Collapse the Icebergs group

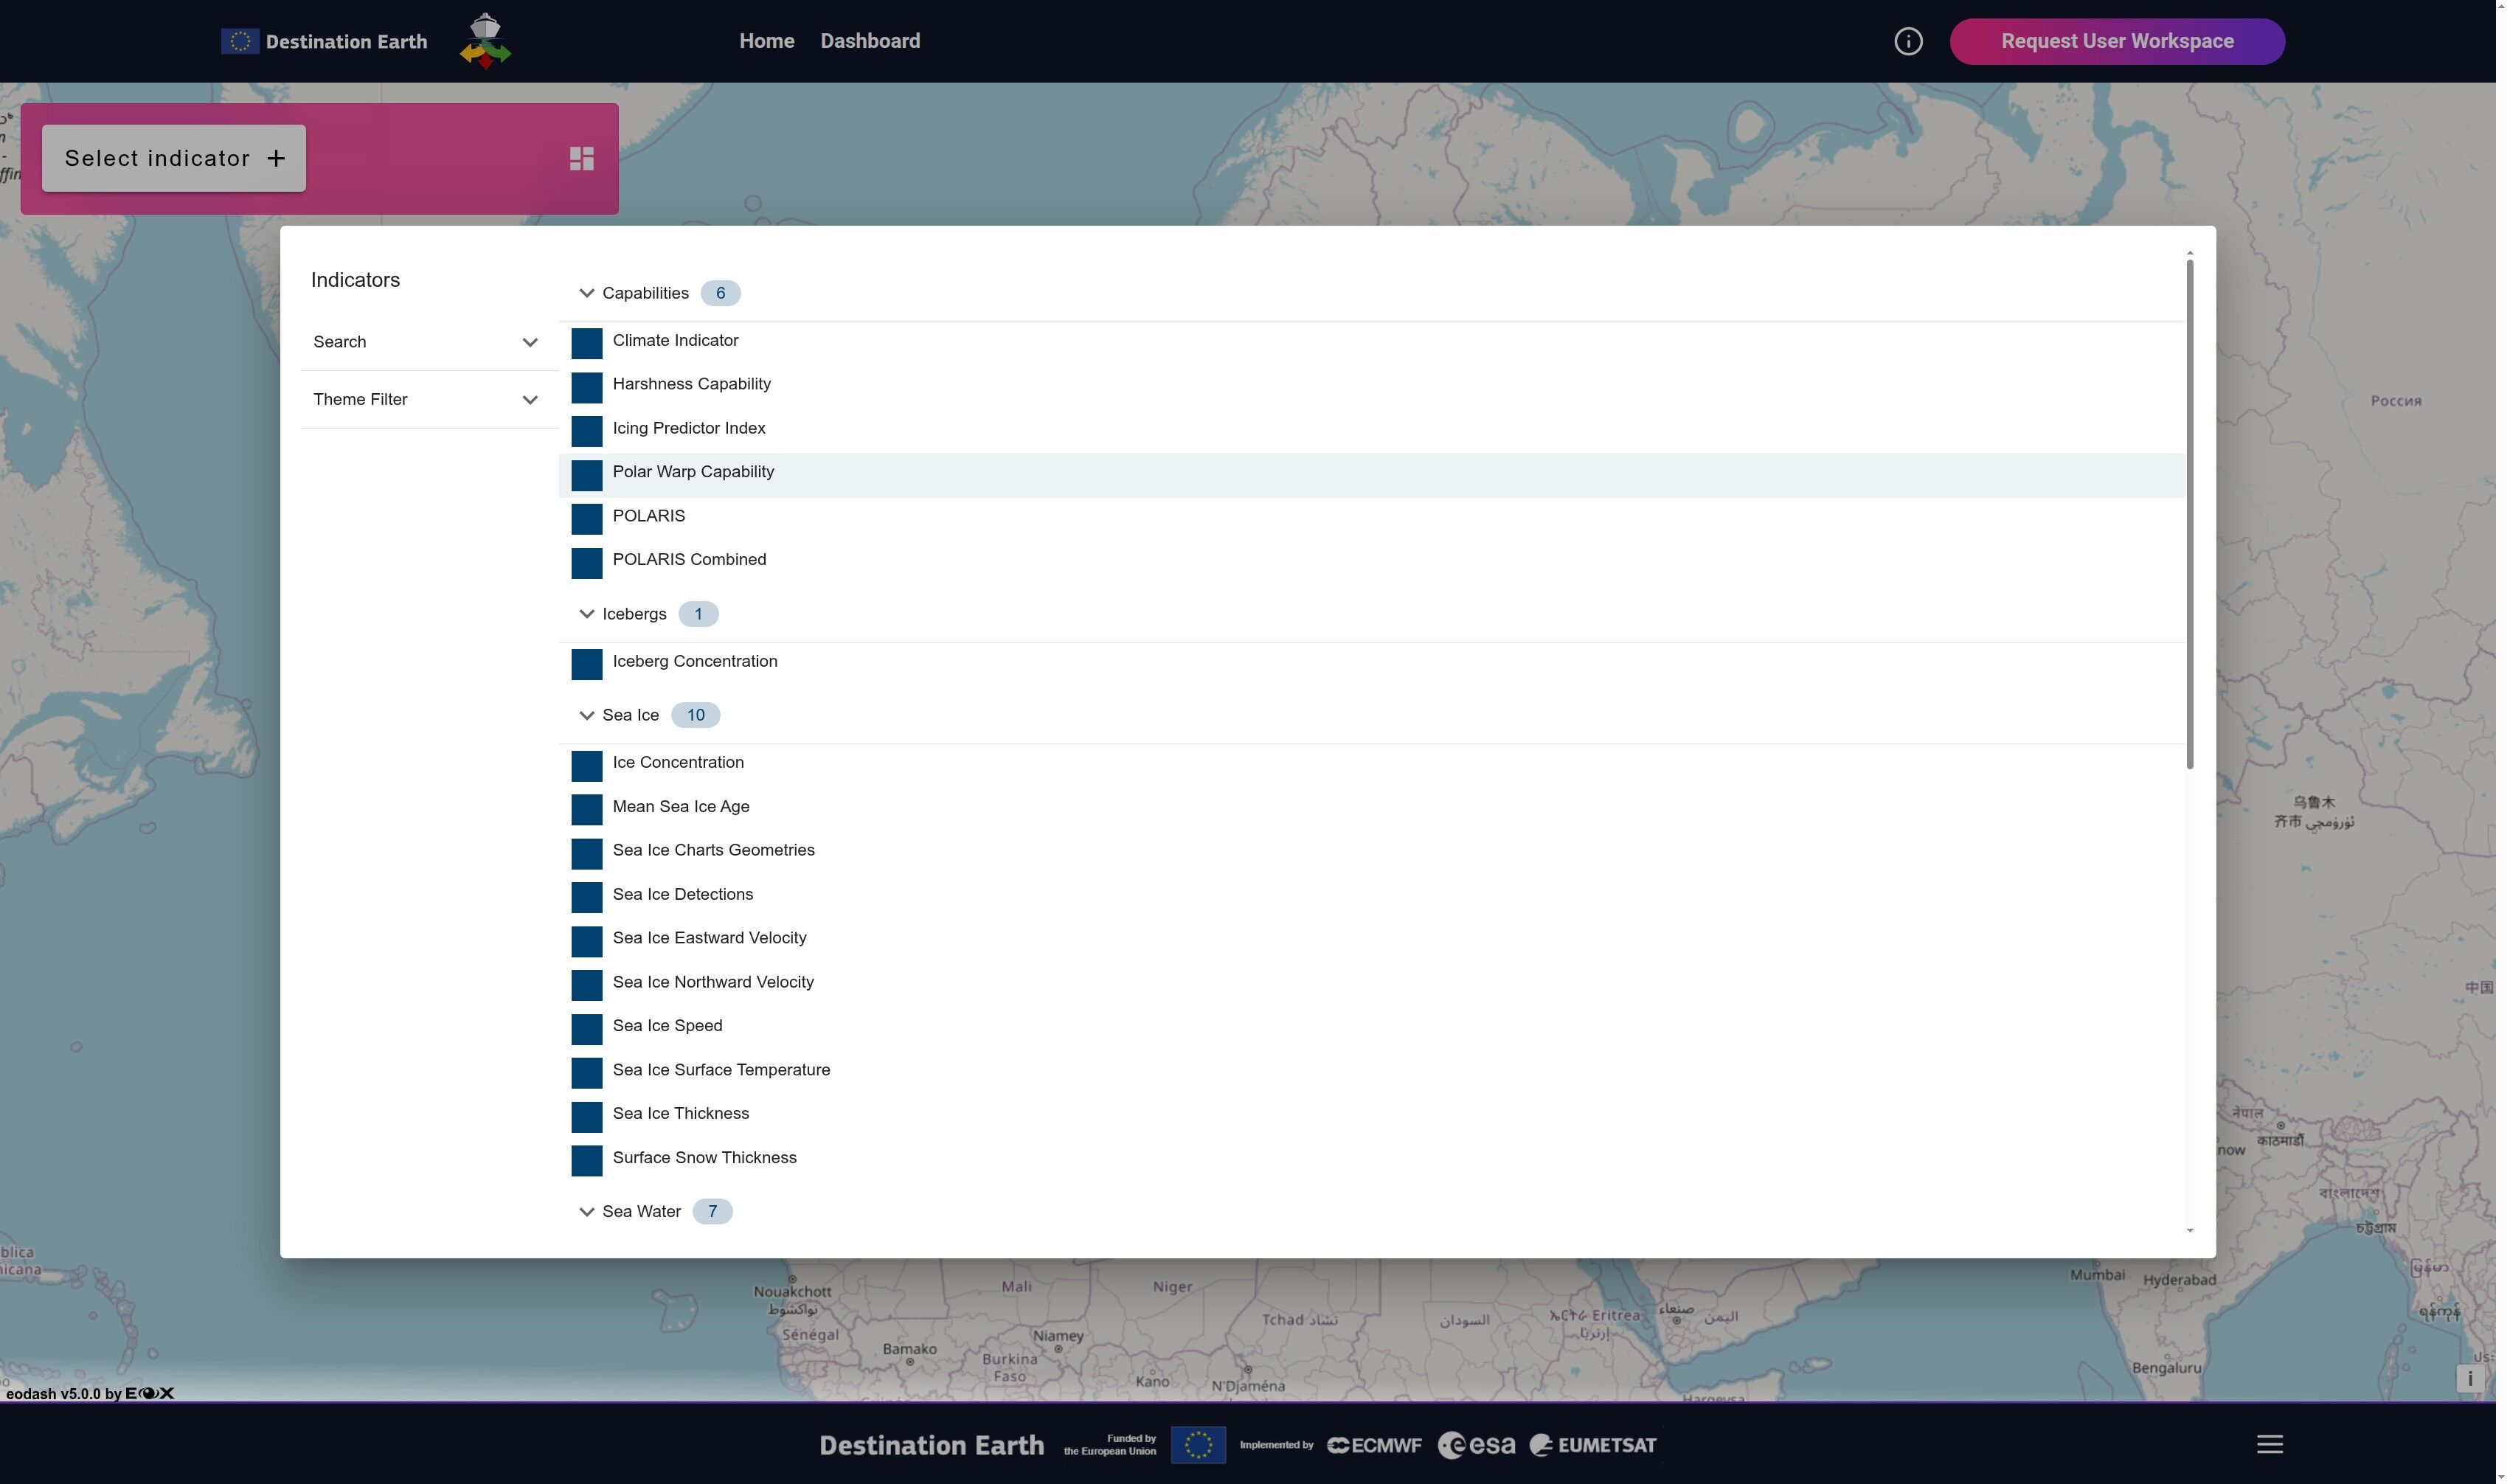point(587,614)
